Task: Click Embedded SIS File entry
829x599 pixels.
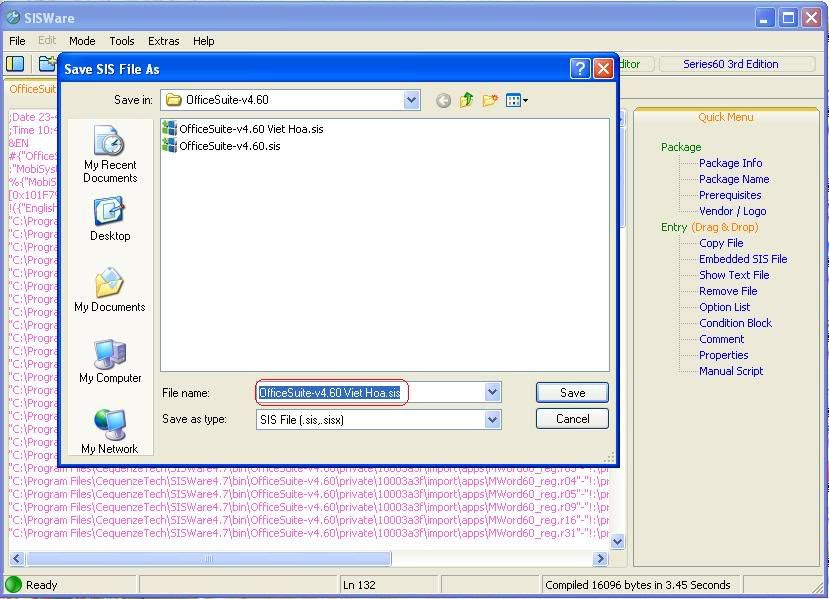Action: (x=743, y=259)
